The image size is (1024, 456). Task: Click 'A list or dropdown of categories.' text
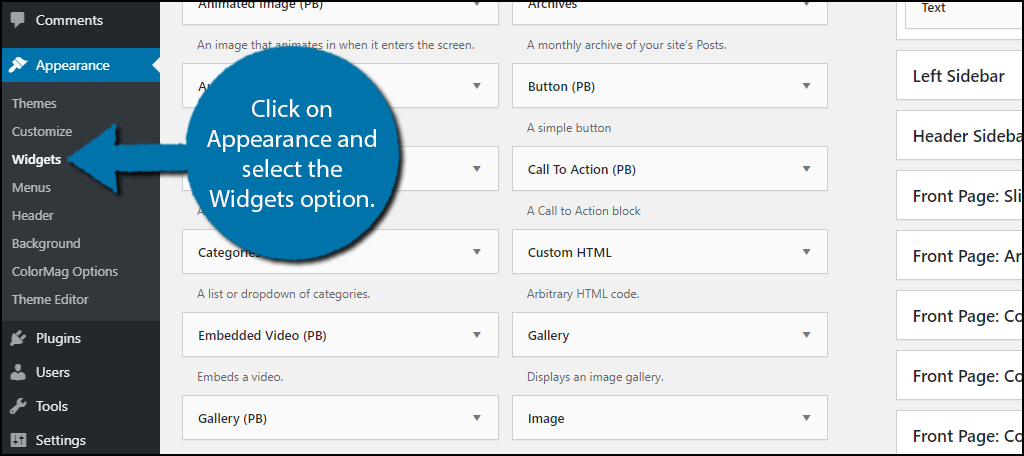[x=283, y=294]
